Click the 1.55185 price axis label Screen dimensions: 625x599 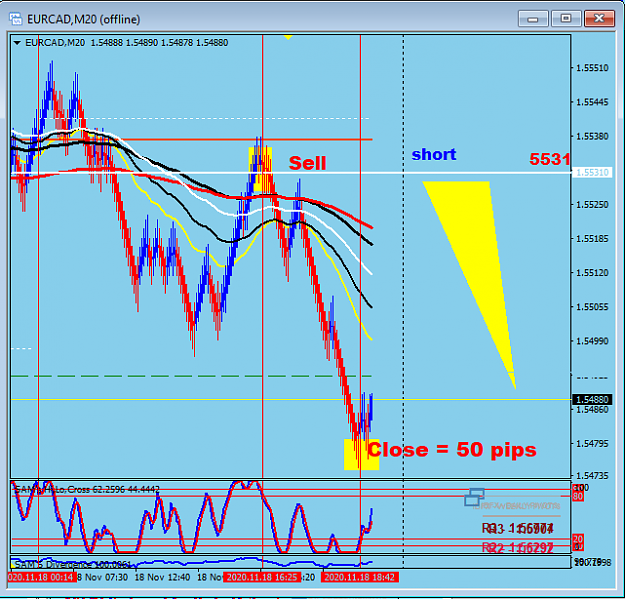pos(592,239)
